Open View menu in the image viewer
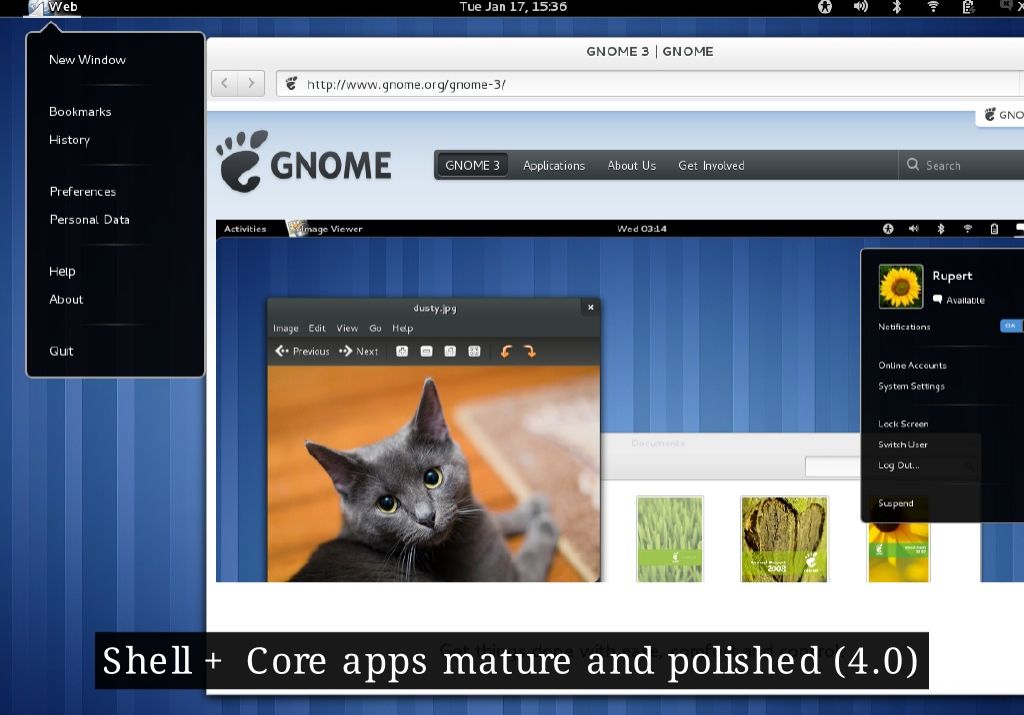 tap(347, 328)
